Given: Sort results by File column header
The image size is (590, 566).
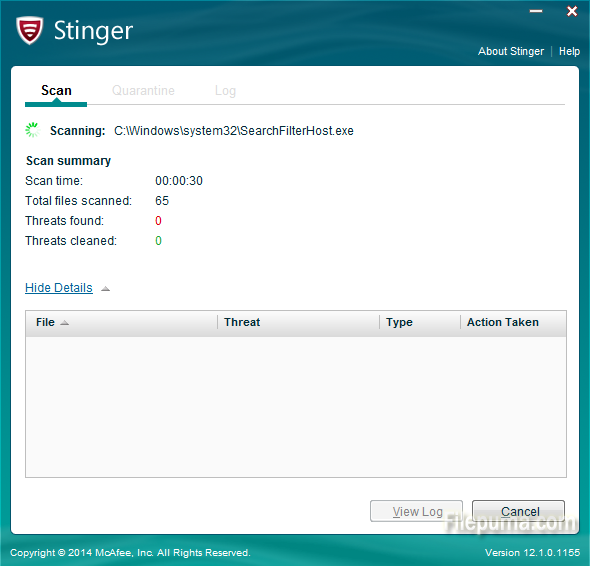Looking at the screenshot, I should click(x=122, y=323).
